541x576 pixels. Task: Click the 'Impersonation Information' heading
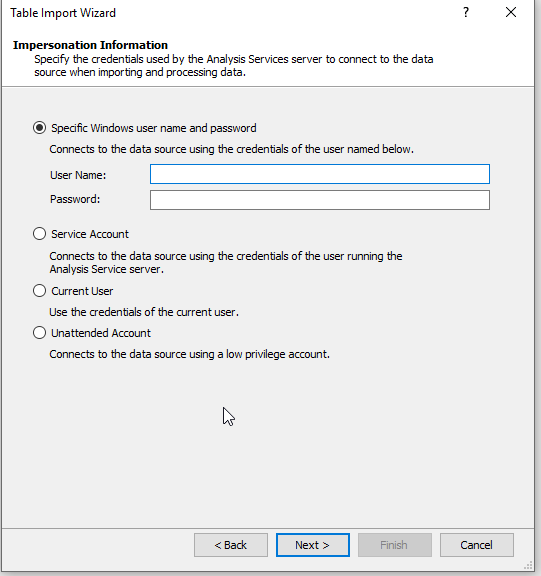[90, 45]
